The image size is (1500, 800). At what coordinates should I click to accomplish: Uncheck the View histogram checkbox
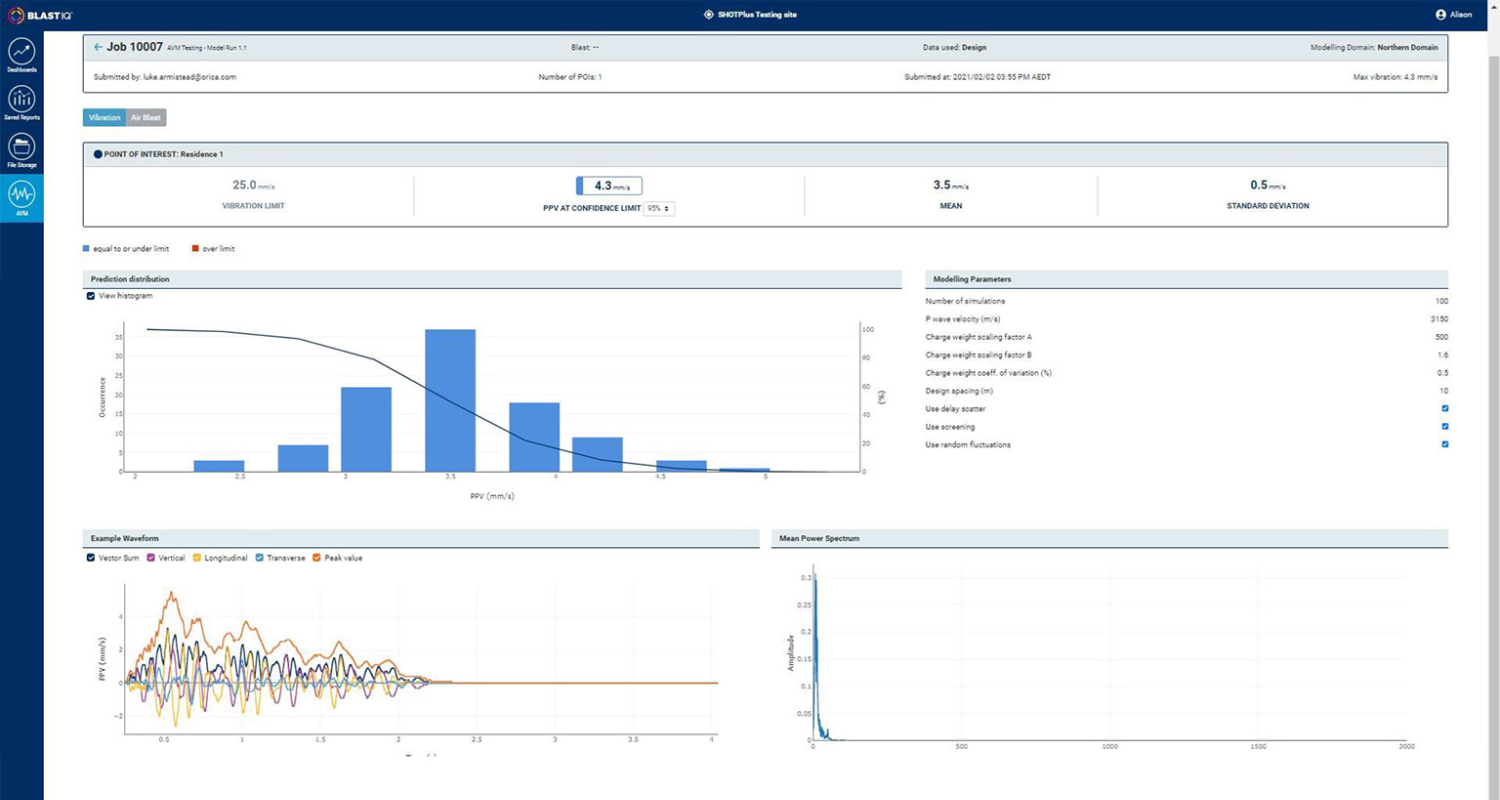(92, 296)
